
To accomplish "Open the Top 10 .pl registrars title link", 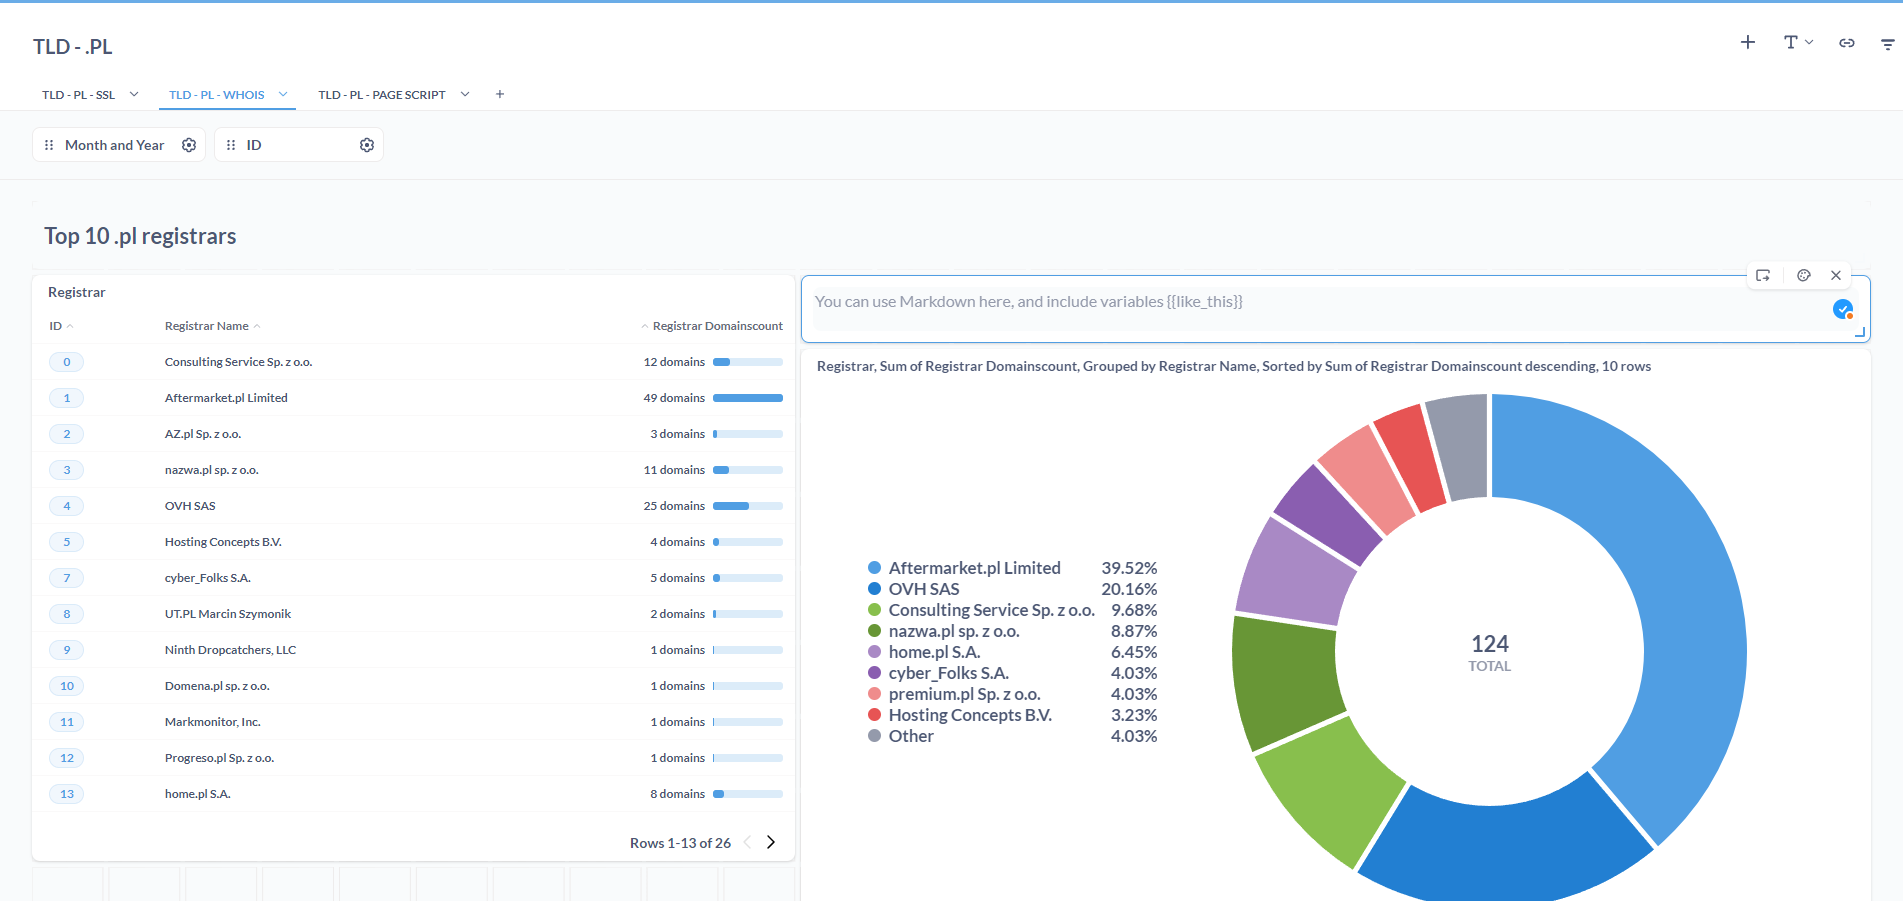I will click(139, 236).
